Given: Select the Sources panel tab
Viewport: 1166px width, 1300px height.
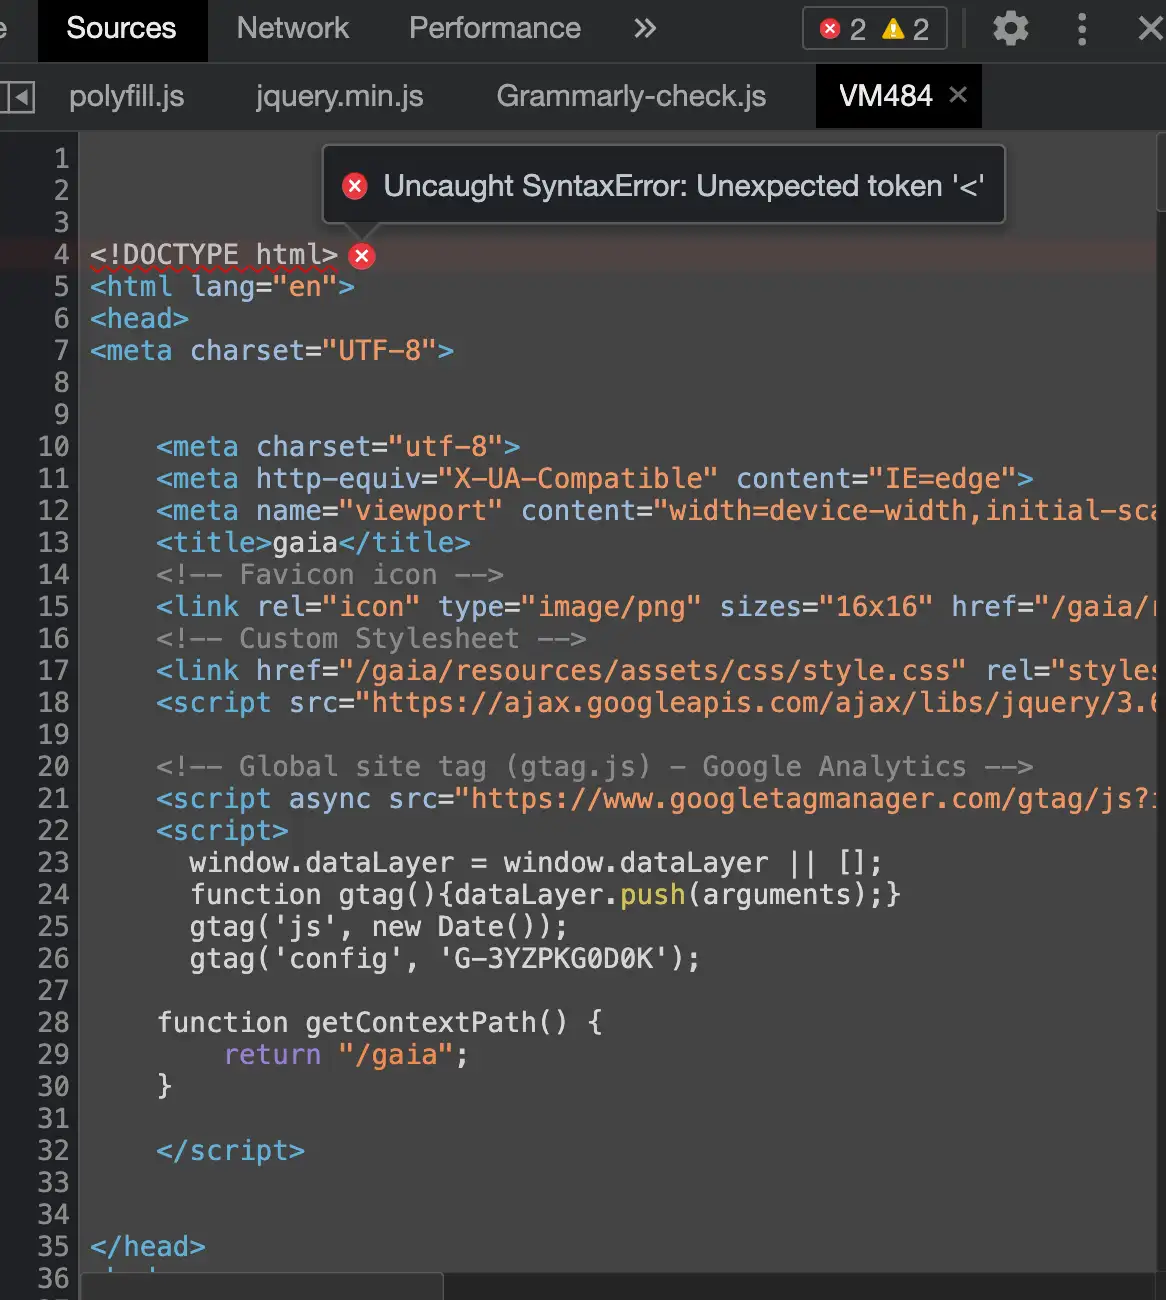Looking at the screenshot, I should [121, 28].
